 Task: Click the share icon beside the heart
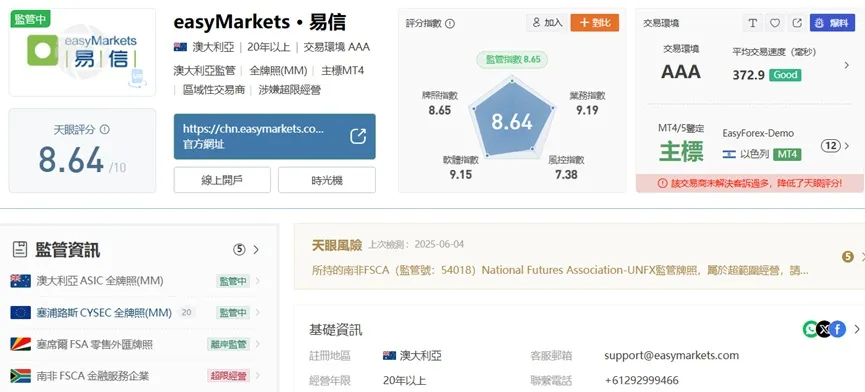(x=797, y=23)
